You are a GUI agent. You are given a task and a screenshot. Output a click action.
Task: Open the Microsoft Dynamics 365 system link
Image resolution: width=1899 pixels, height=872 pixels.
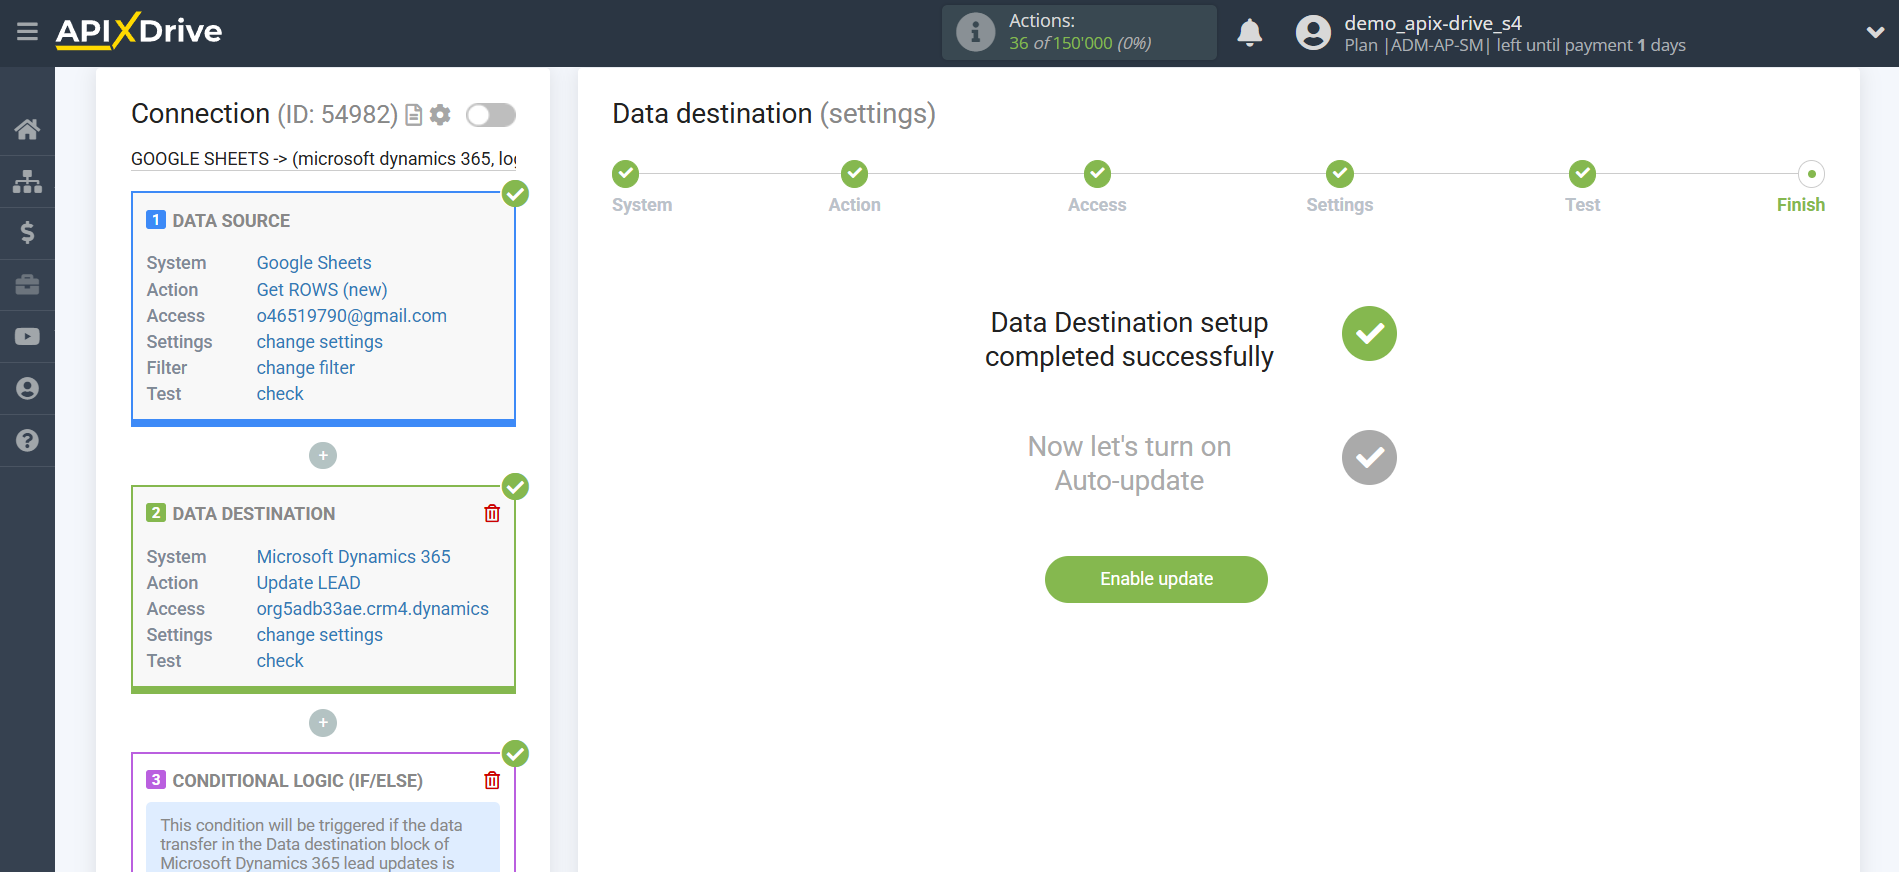coord(354,557)
